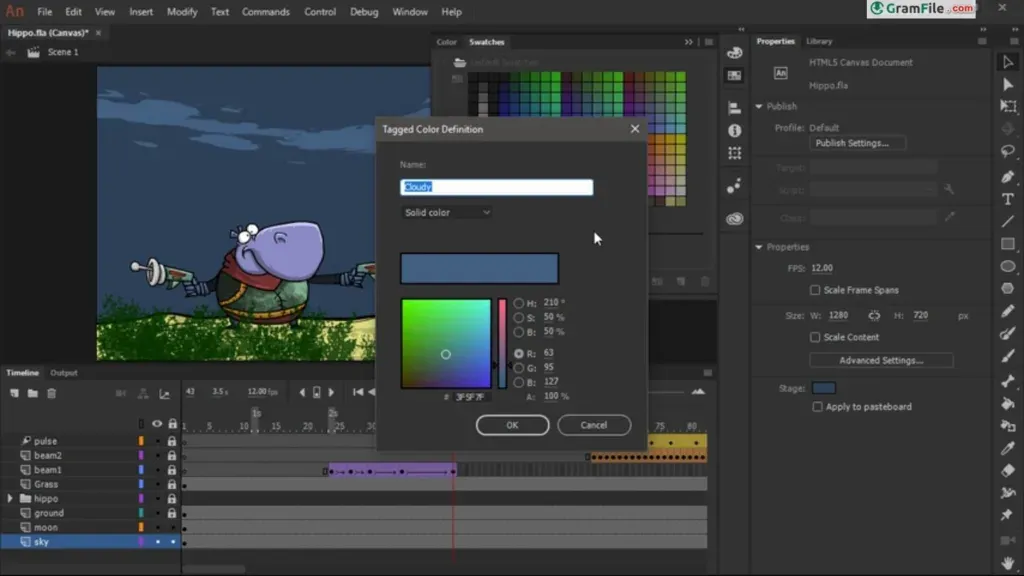The image size is (1024, 576).
Task: Select the Subselection tool
Action: (x=1008, y=84)
